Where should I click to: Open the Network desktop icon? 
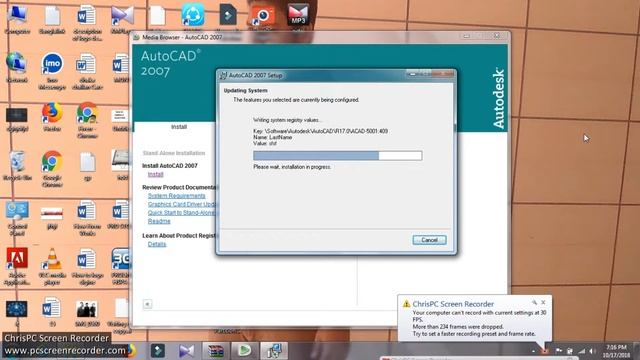point(17,68)
